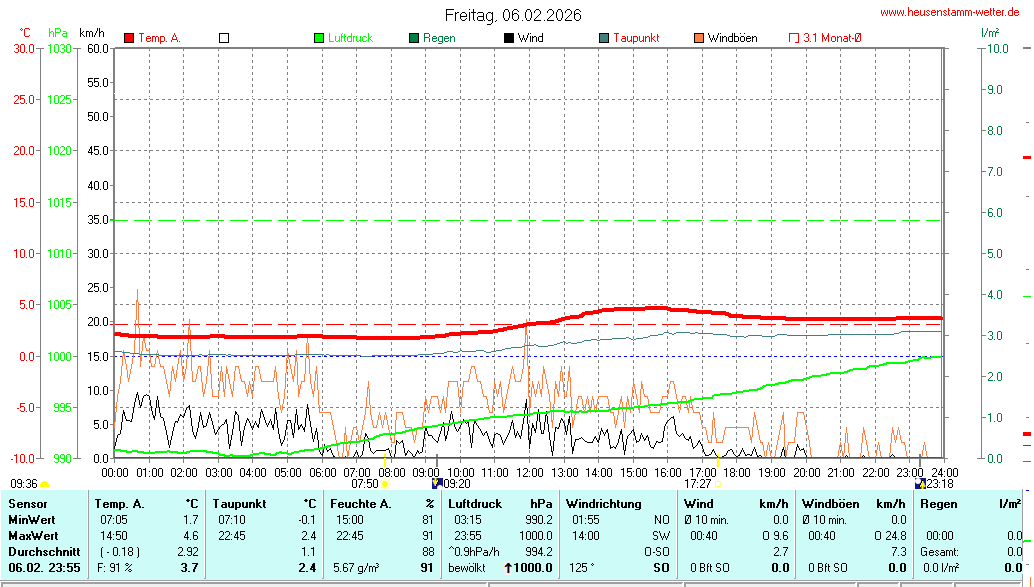The width and height of the screenshot is (1034, 587).
Task: Click the teal Taupunkt legend square
Action: click(604, 38)
